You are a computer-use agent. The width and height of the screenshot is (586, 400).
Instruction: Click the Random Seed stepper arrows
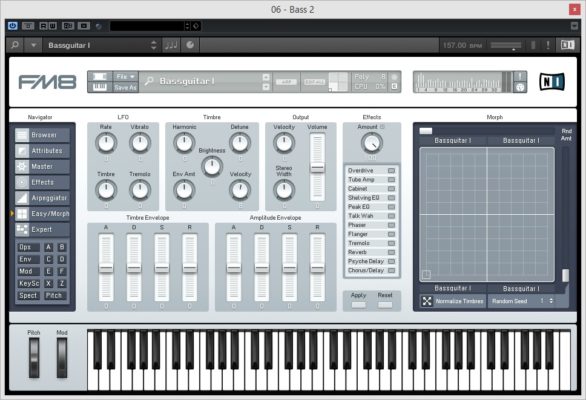pos(551,301)
